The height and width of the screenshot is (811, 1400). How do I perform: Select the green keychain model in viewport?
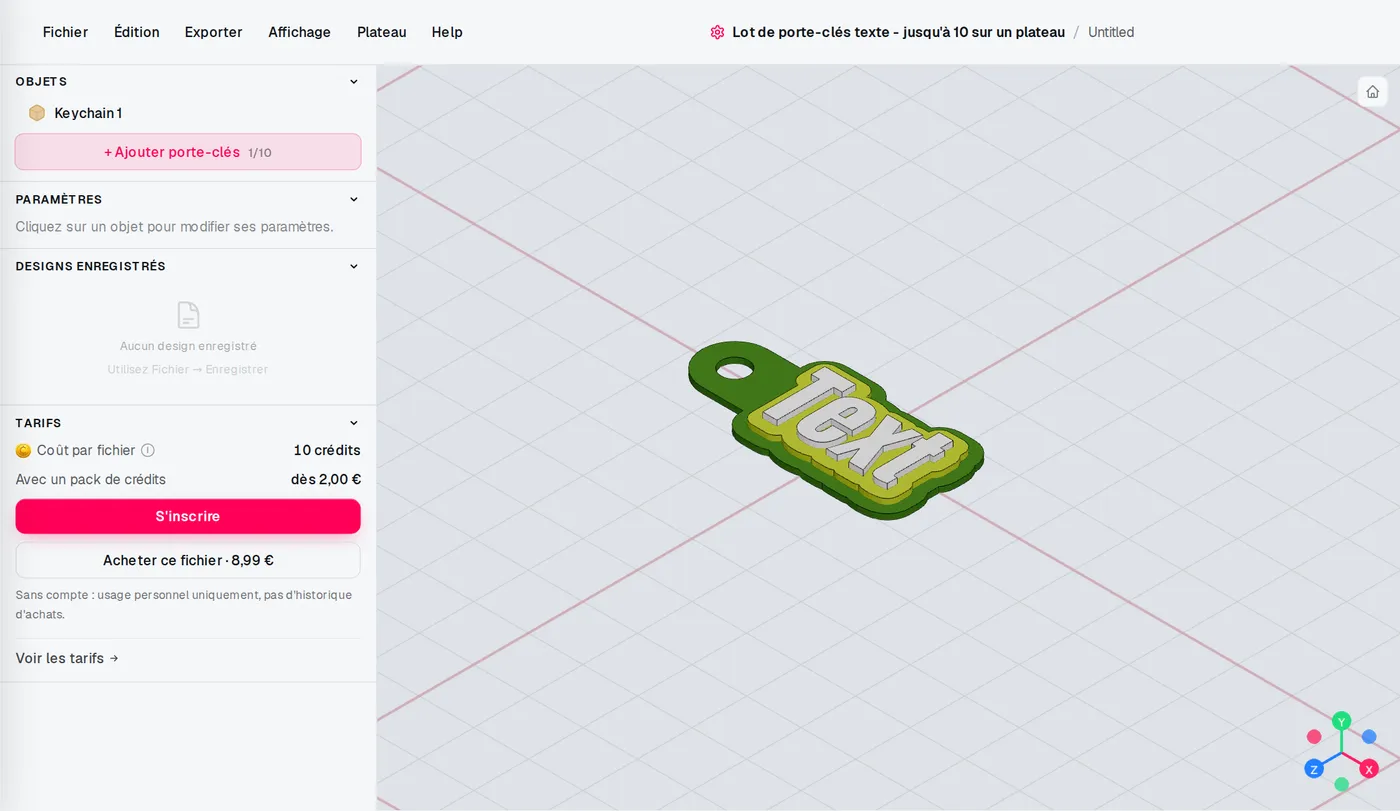pos(836,430)
